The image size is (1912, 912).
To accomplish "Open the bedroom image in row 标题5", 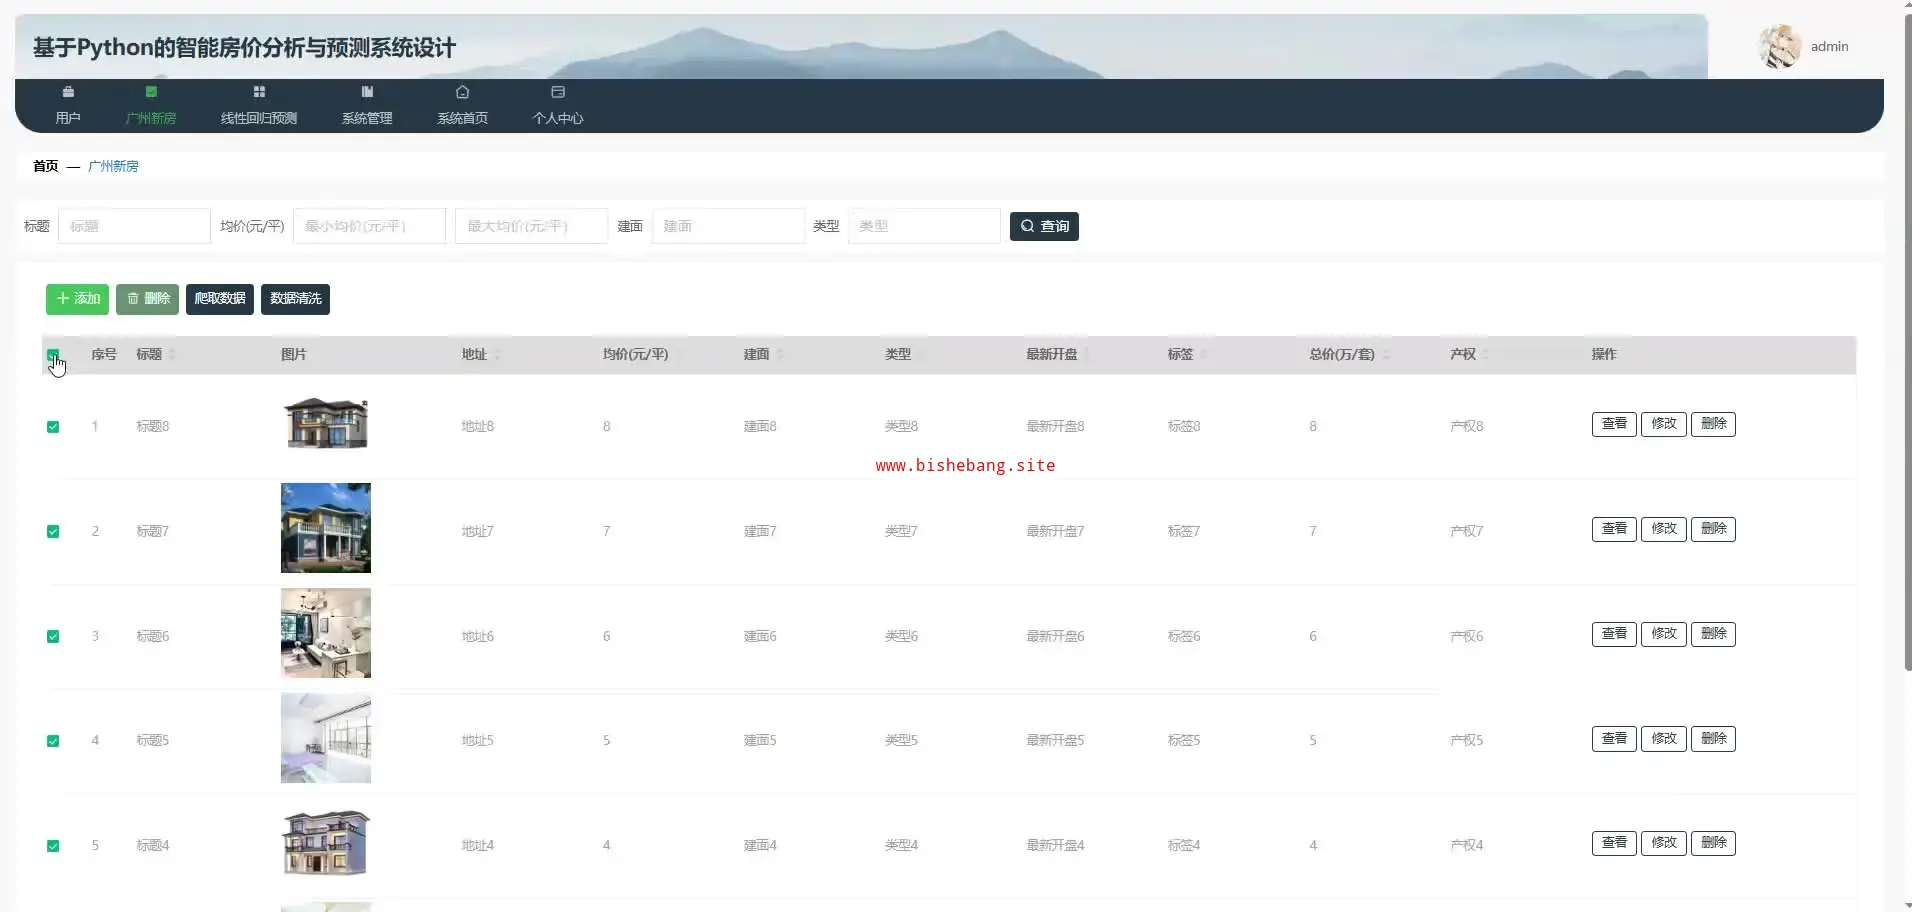I will pyautogui.click(x=326, y=738).
